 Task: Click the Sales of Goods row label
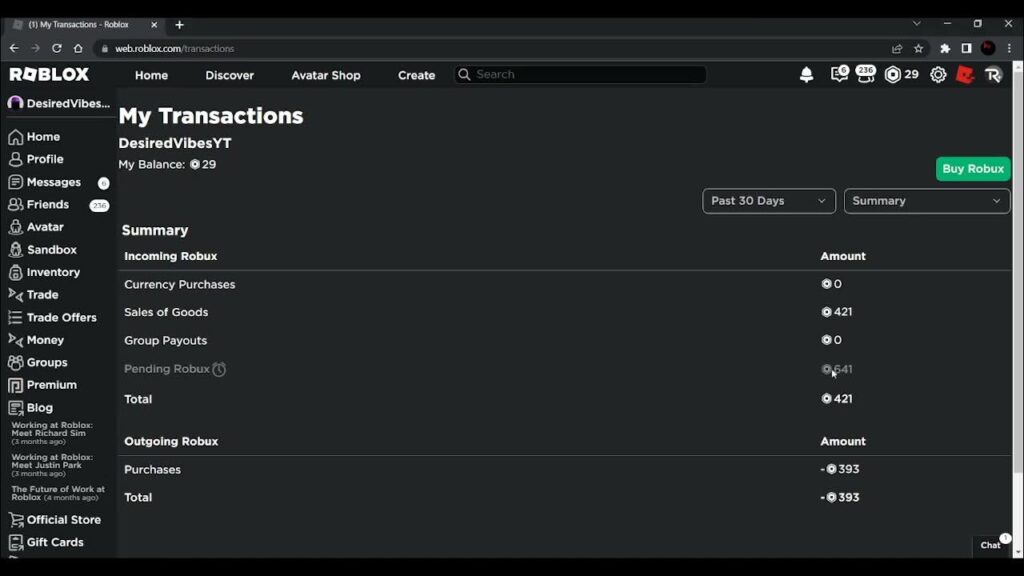(166, 313)
